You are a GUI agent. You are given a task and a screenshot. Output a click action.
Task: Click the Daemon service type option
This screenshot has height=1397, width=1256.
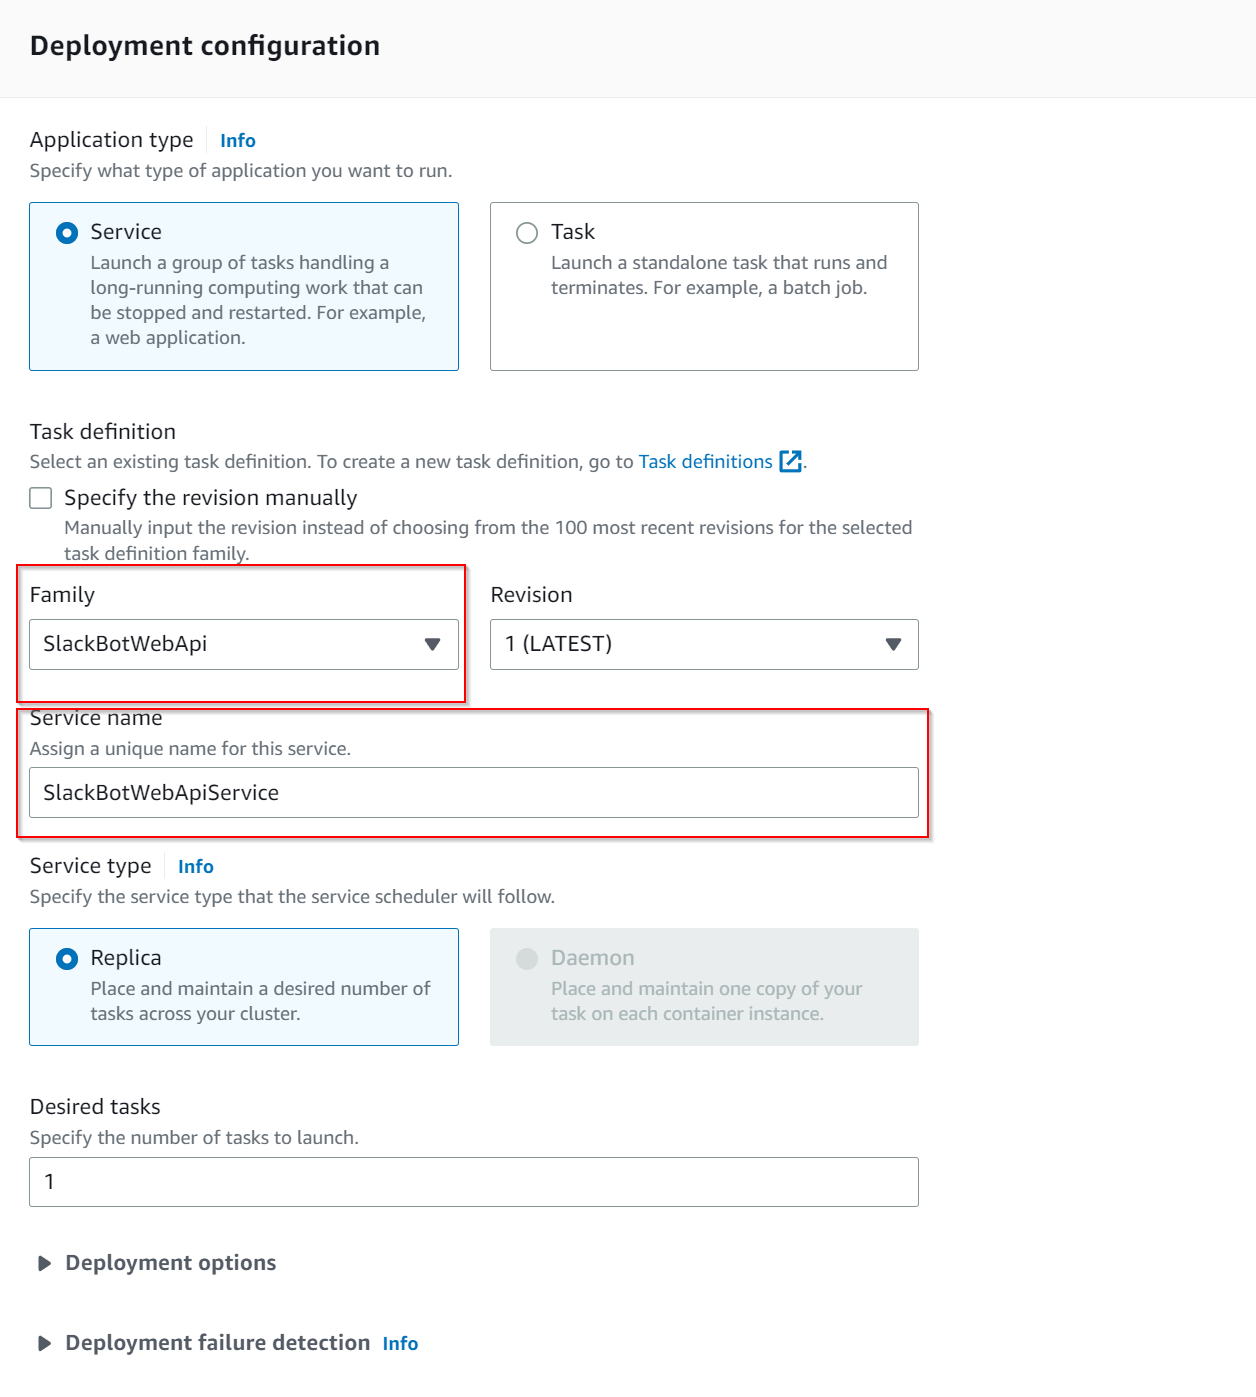click(527, 958)
